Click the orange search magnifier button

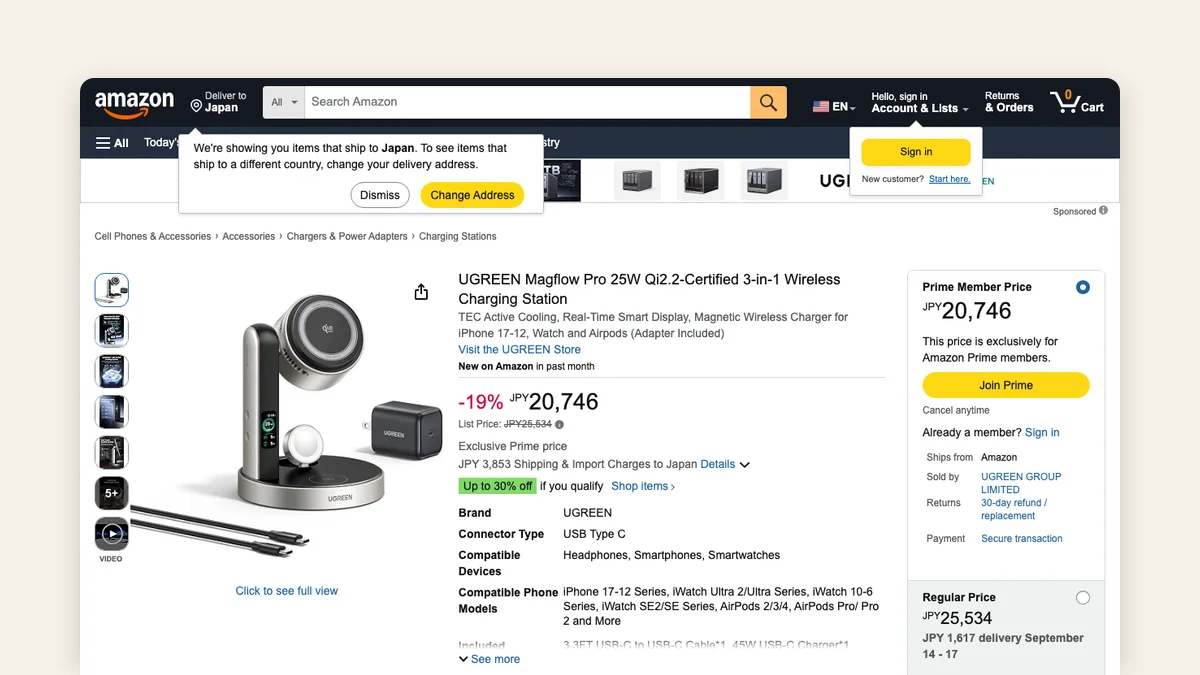(x=768, y=102)
